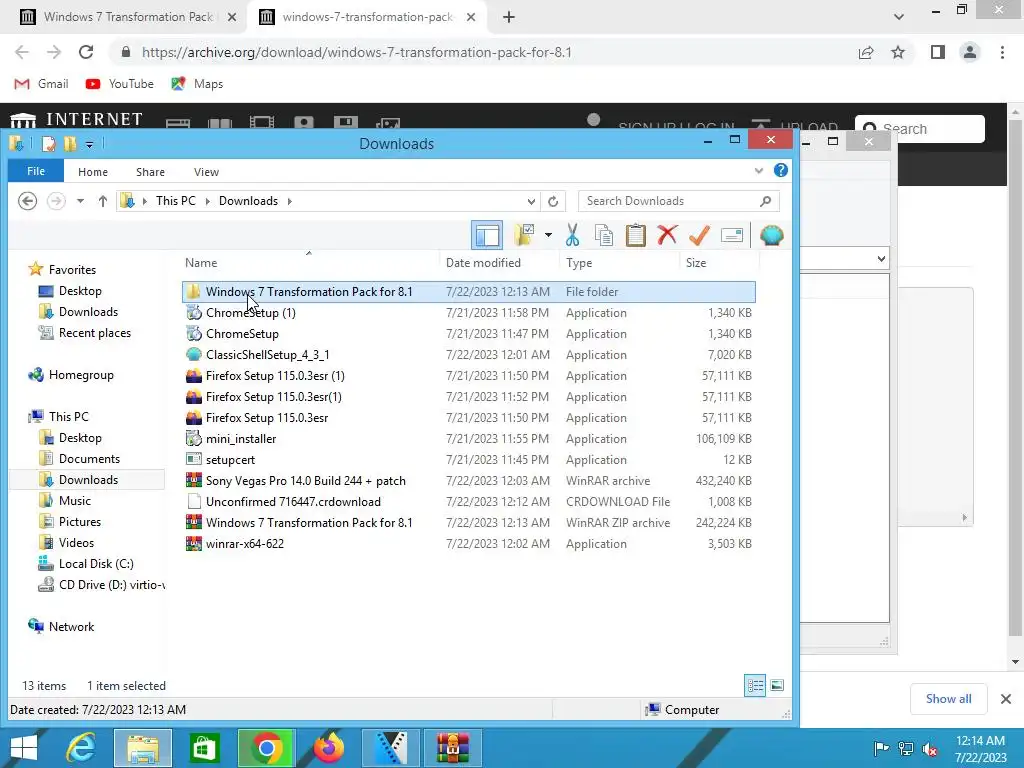
Task: Sort by Date modified column header
Action: tap(500, 263)
